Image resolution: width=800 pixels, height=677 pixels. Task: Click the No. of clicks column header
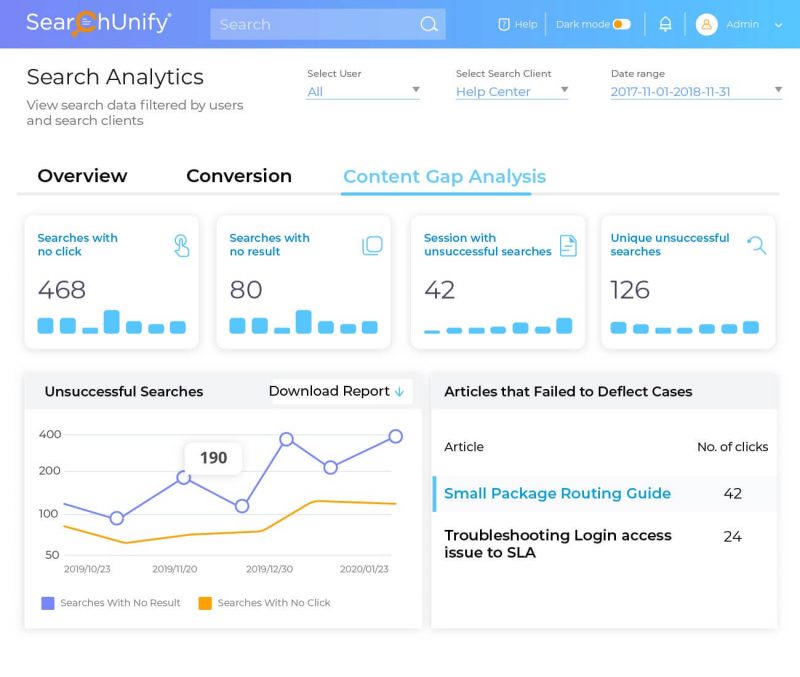click(x=733, y=446)
